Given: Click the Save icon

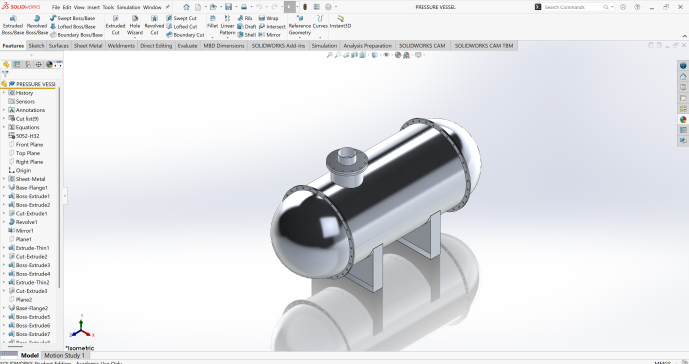Looking at the screenshot, I should (228, 7).
